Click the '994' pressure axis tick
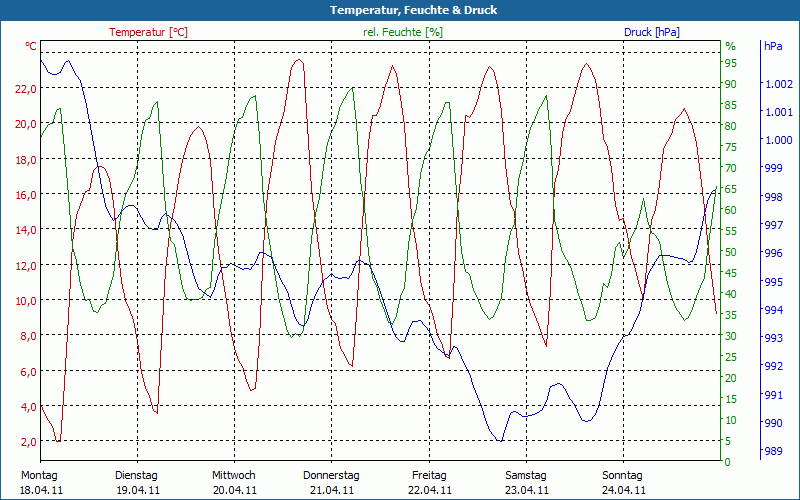Viewport: 800px width, 500px height. point(774,310)
